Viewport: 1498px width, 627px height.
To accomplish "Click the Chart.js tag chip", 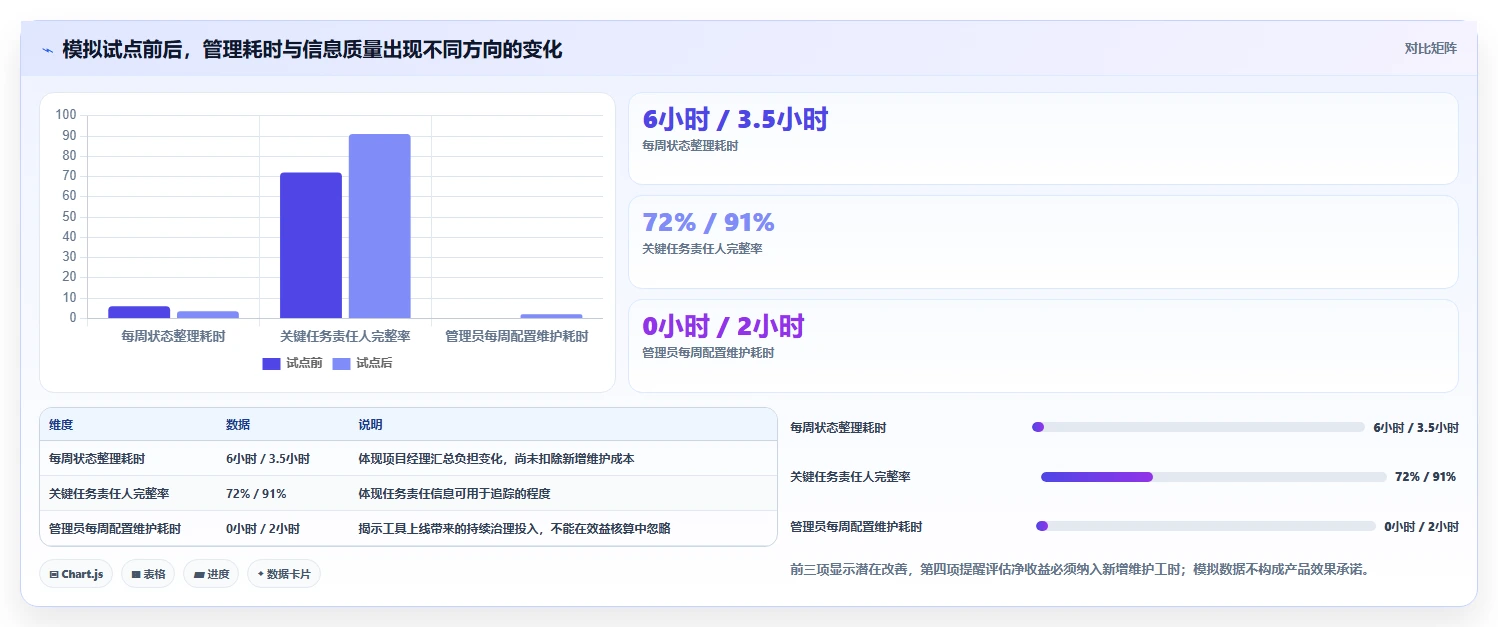I will (x=76, y=574).
